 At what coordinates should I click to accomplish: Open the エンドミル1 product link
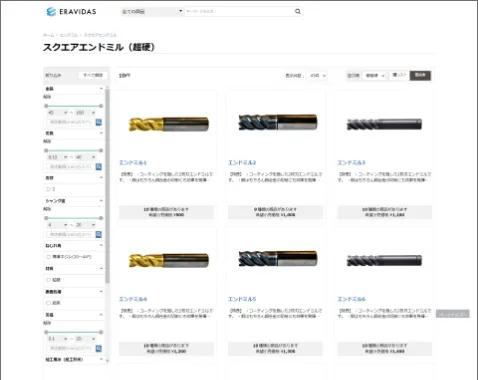(x=133, y=163)
